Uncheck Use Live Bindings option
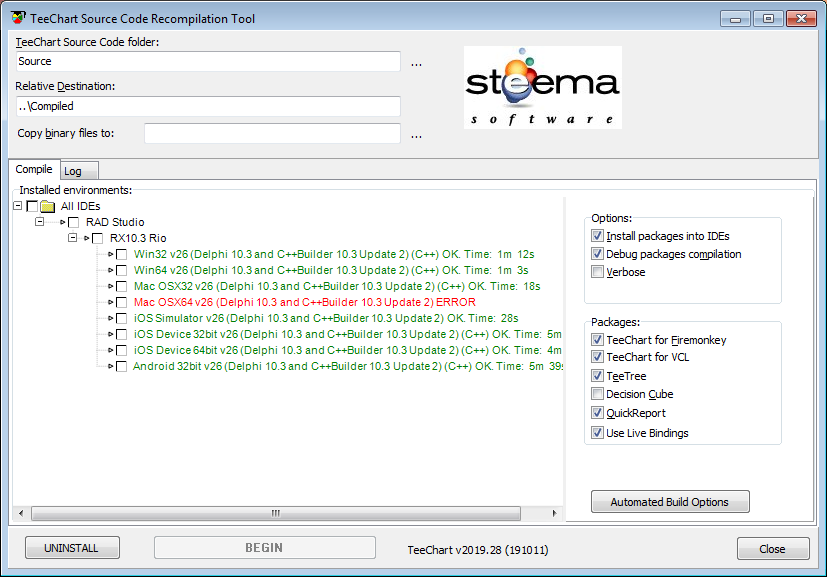The width and height of the screenshot is (827, 577). pyautogui.click(x=597, y=432)
